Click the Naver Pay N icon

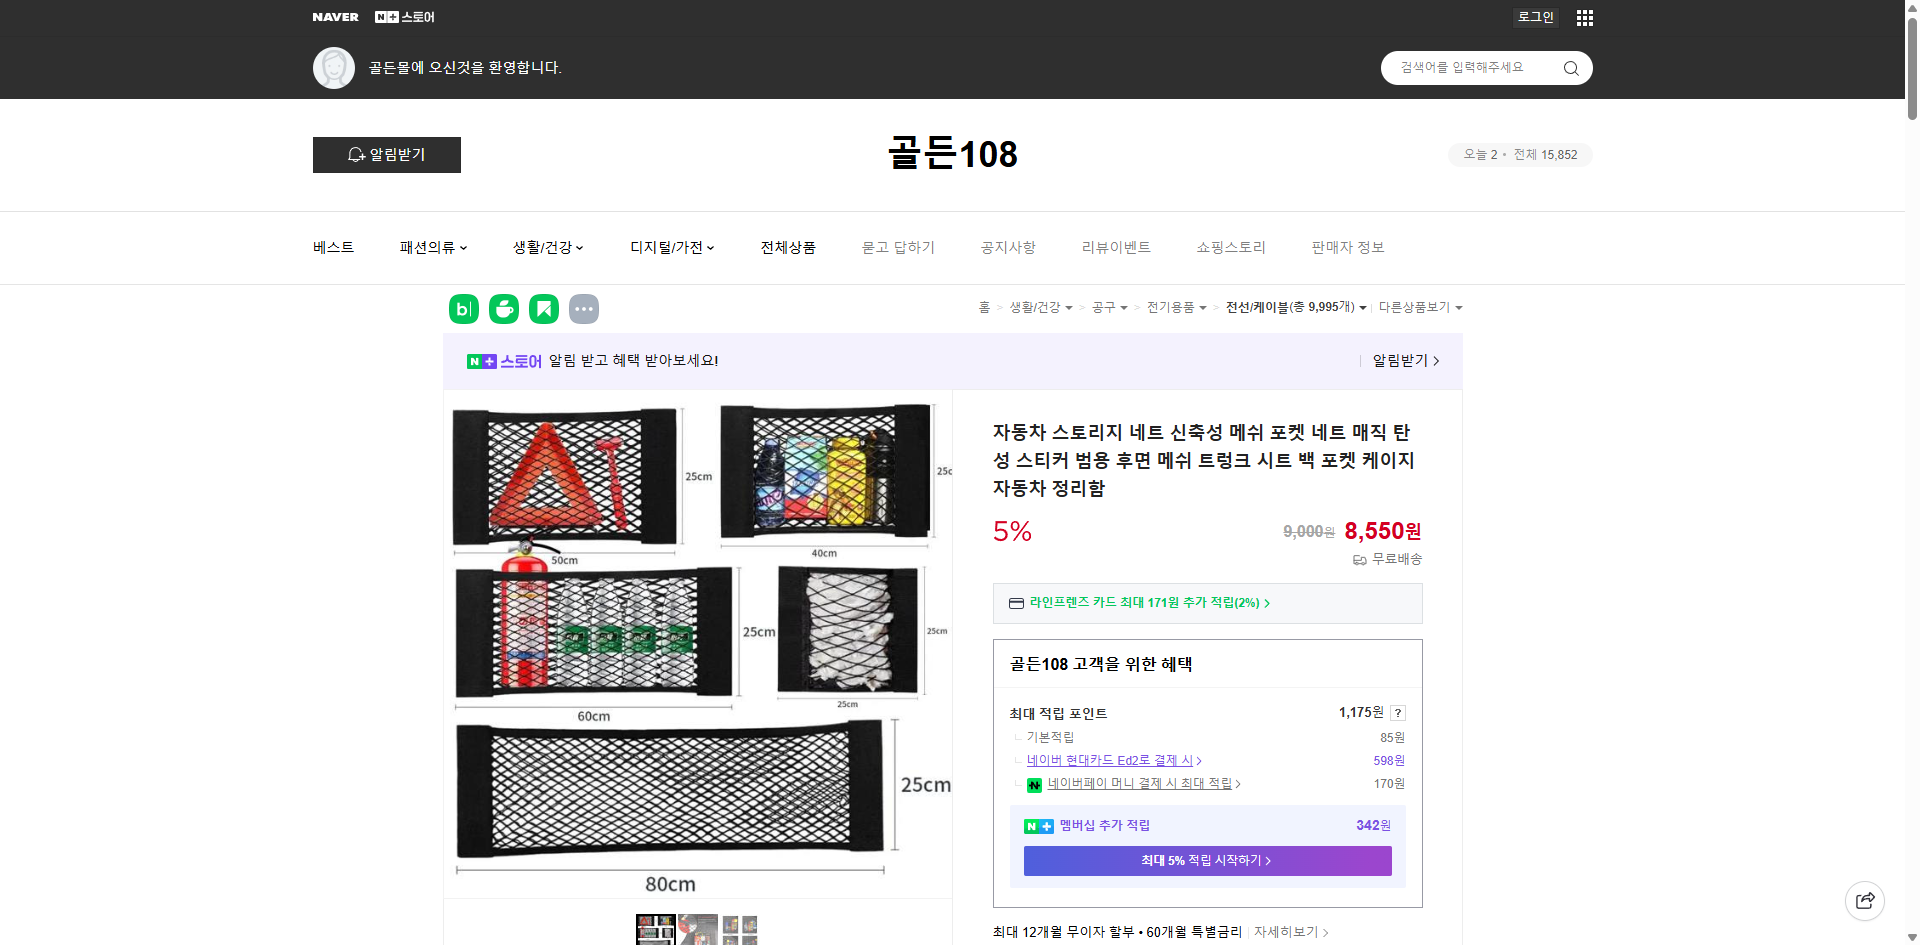1034,784
